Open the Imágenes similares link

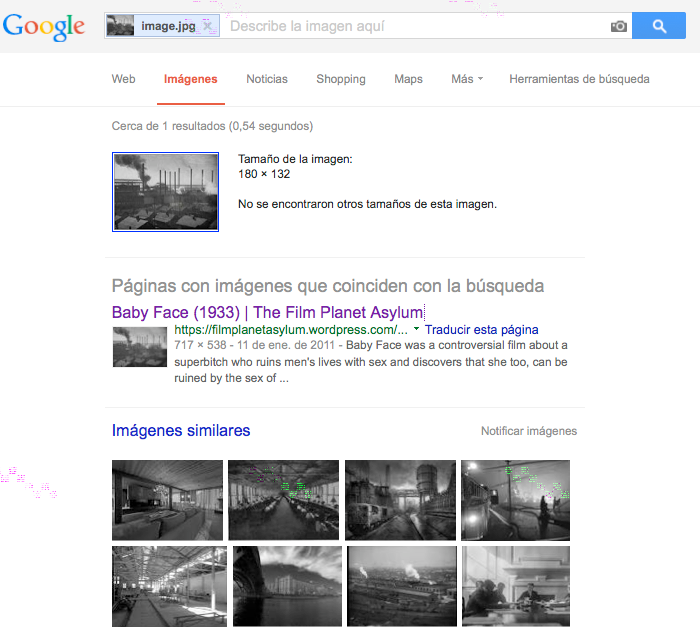(x=181, y=431)
